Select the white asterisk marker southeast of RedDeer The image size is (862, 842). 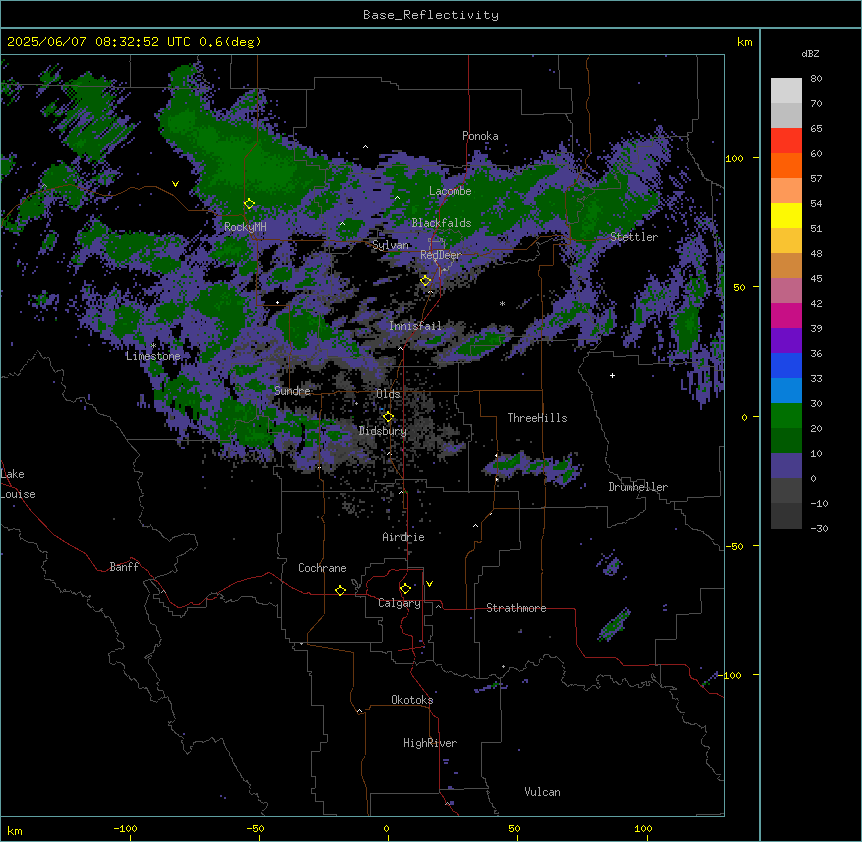502,303
